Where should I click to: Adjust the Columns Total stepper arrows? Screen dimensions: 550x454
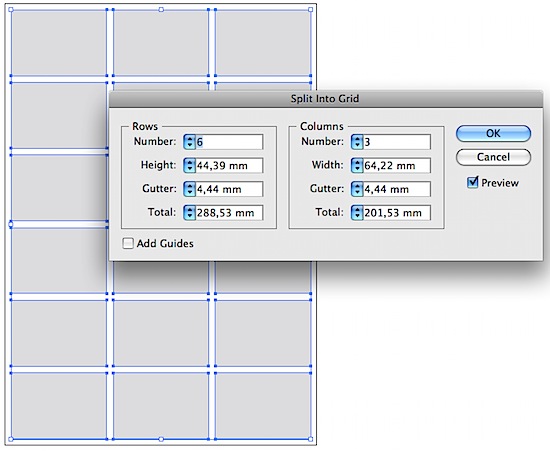pyautogui.click(x=357, y=213)
